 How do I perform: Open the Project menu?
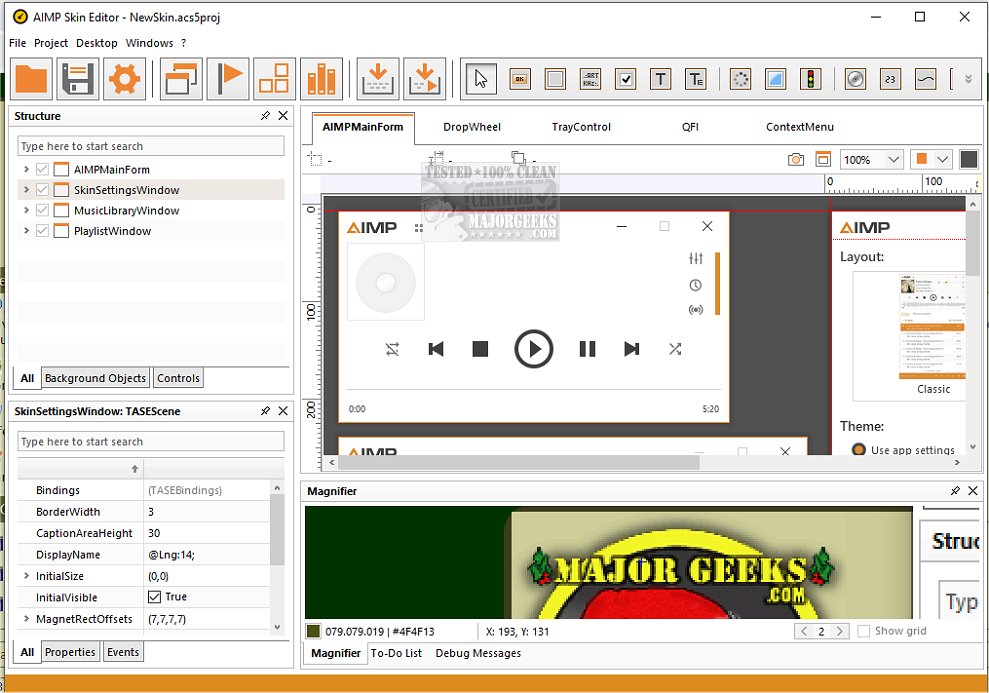52,43
